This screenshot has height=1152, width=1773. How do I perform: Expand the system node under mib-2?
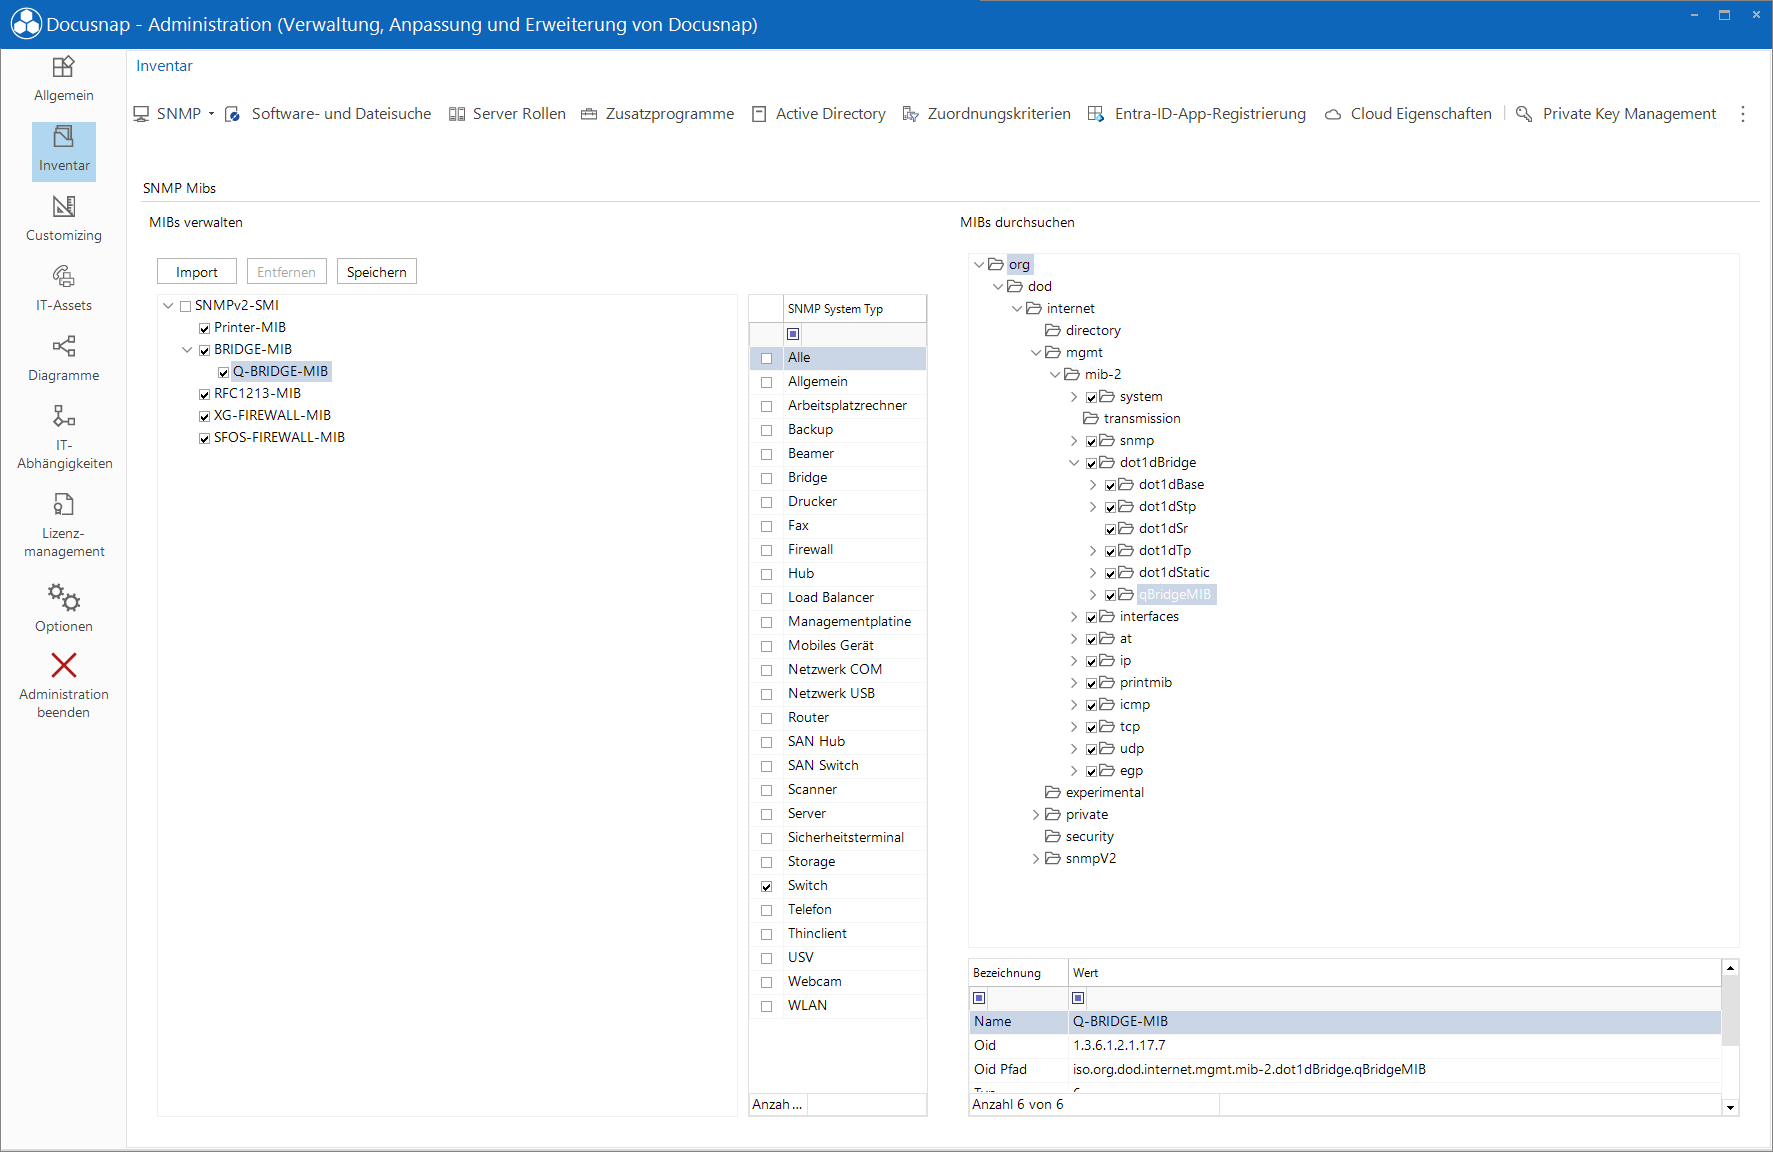(x=1075, y=397)
